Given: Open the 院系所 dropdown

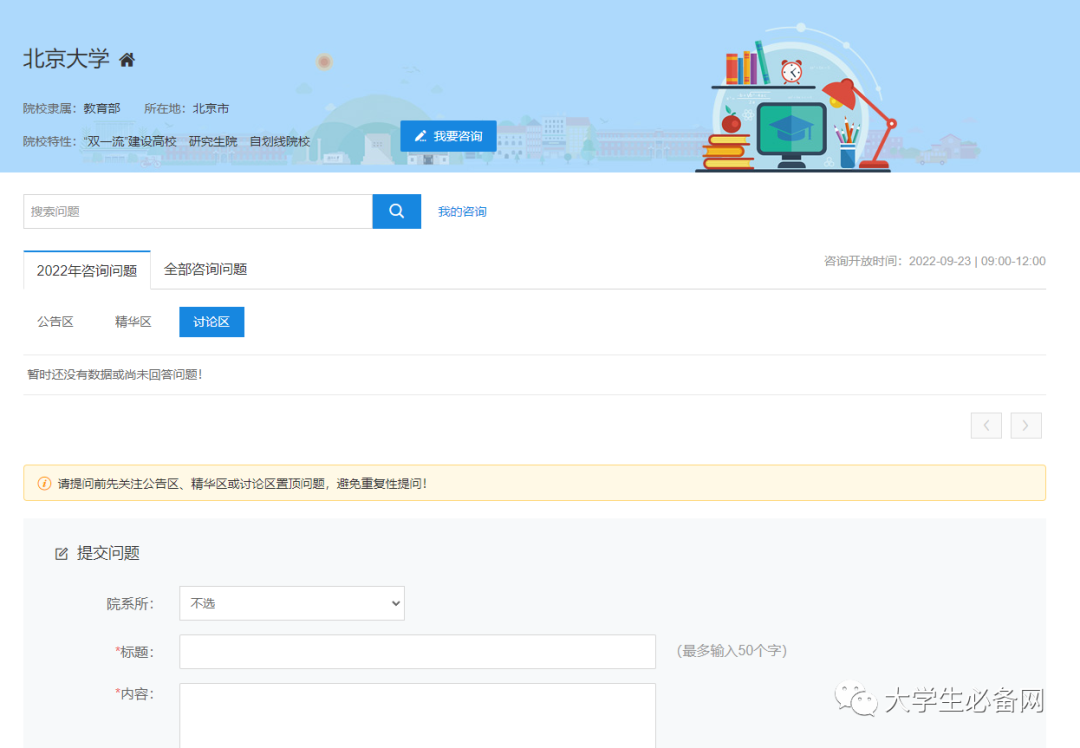Looking at the screenshot, I should point(292,603).
